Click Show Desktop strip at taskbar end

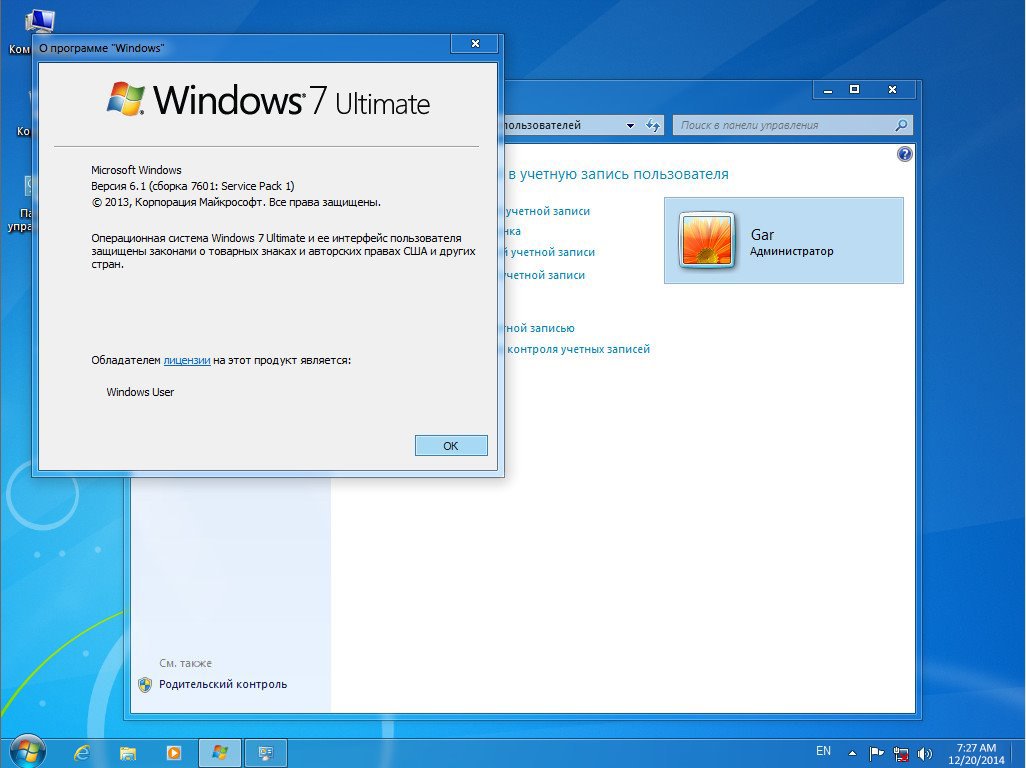[x=1019, y=754]
